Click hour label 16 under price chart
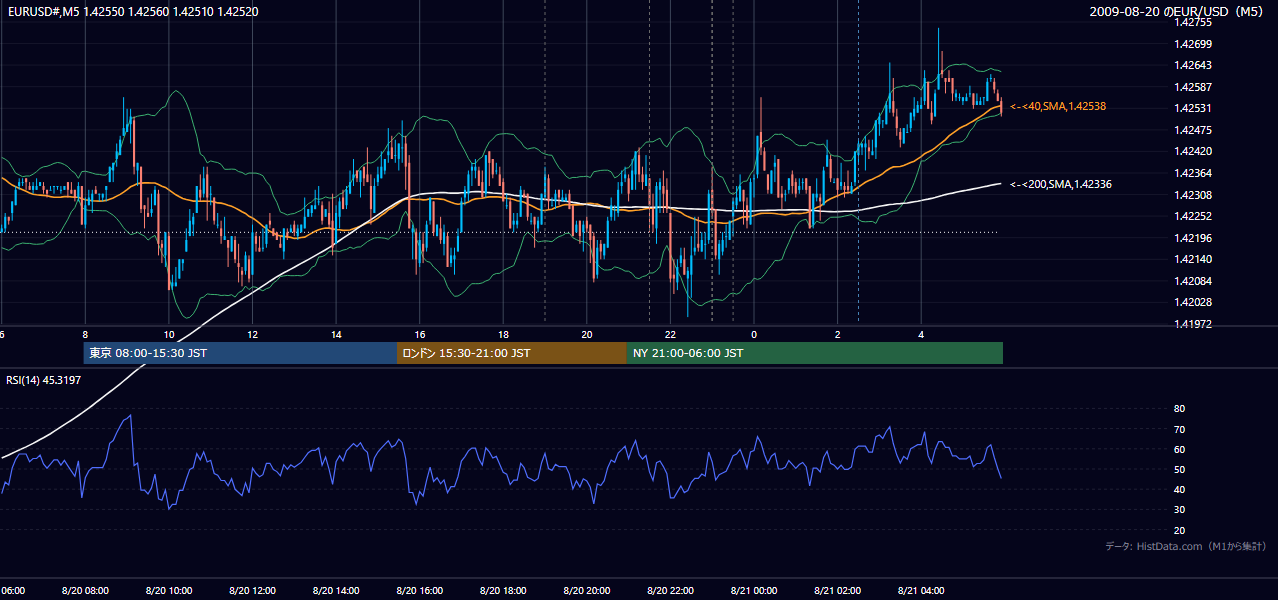1278x600 pixels. coord(420,334)
